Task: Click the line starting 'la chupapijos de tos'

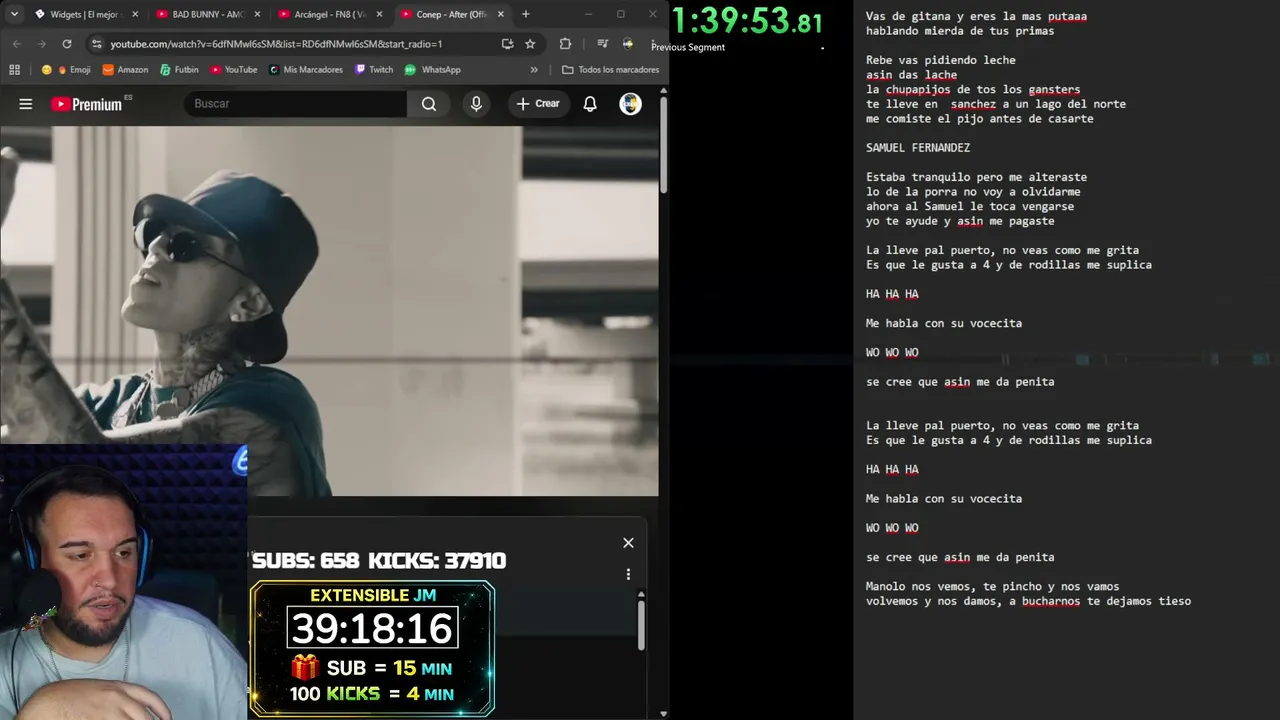Action: click(973, 90)
